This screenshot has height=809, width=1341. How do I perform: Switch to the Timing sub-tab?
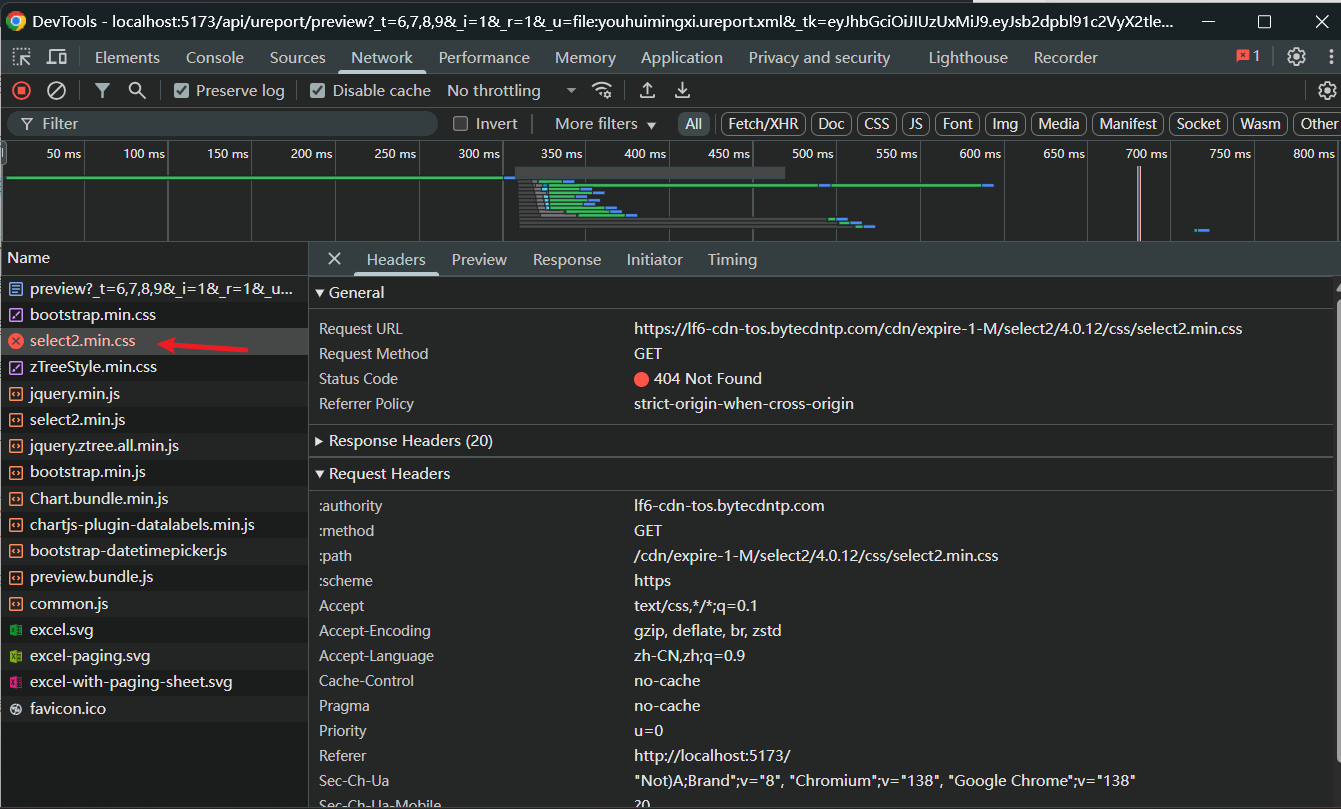coord(732,259)
